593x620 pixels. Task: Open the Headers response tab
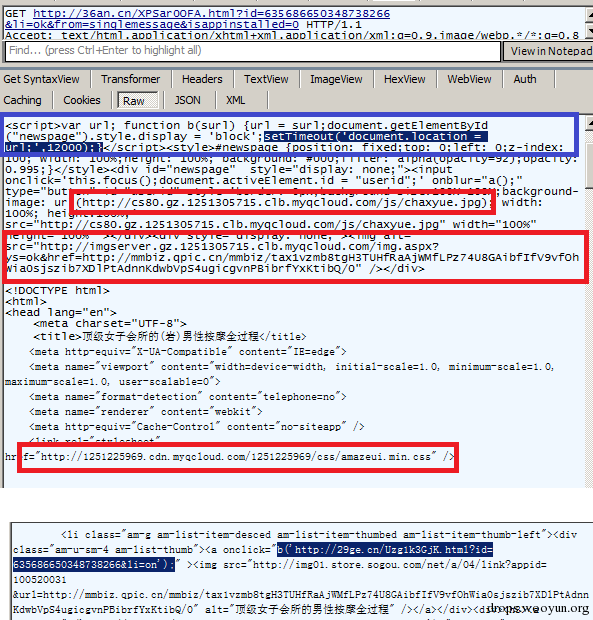tap(202, 79)
